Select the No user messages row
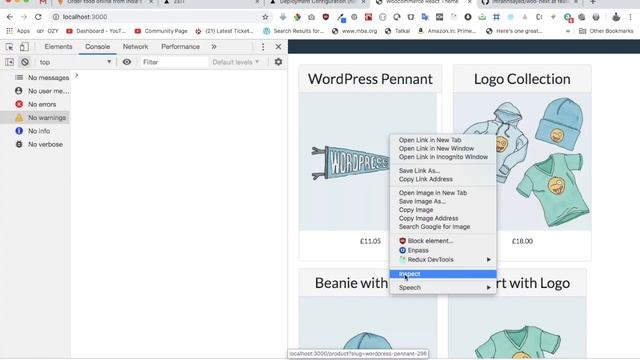The width and height of the screenshot is (640, 360). [x=35, y=91]
